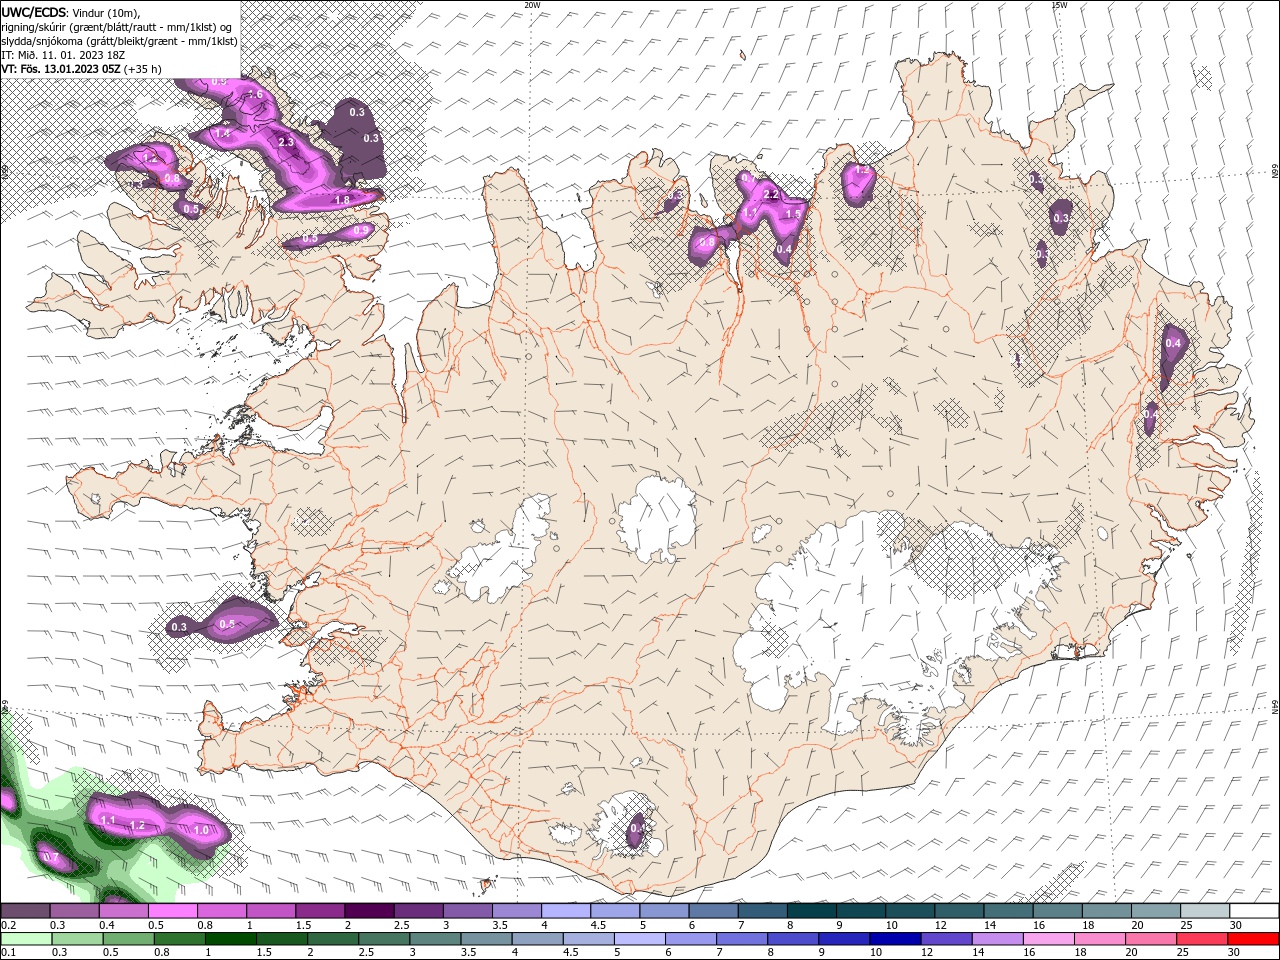Viewport: 1280px width, 960px height.
Task: Click the 'VT: Fös. 13.01.2023 05Z' valid time
Action: (x=61, y=69)
